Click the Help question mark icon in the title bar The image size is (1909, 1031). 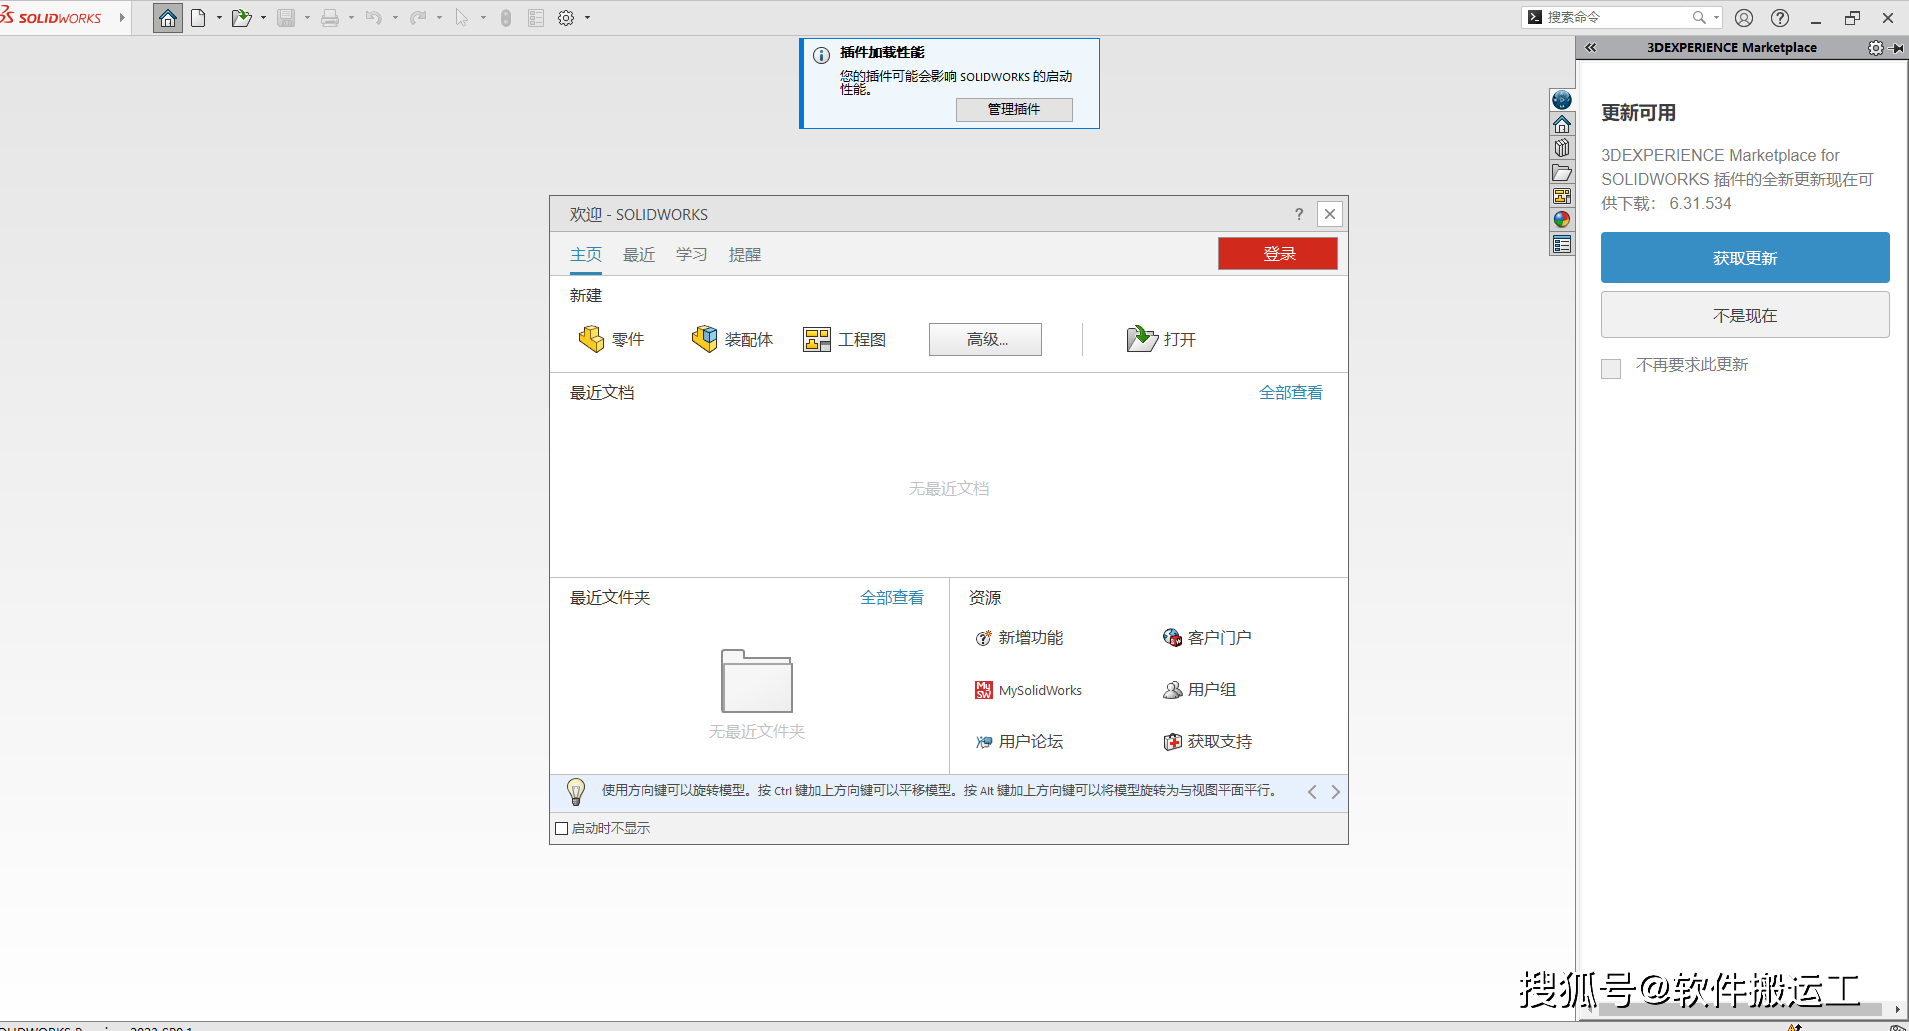(1780, 18)
